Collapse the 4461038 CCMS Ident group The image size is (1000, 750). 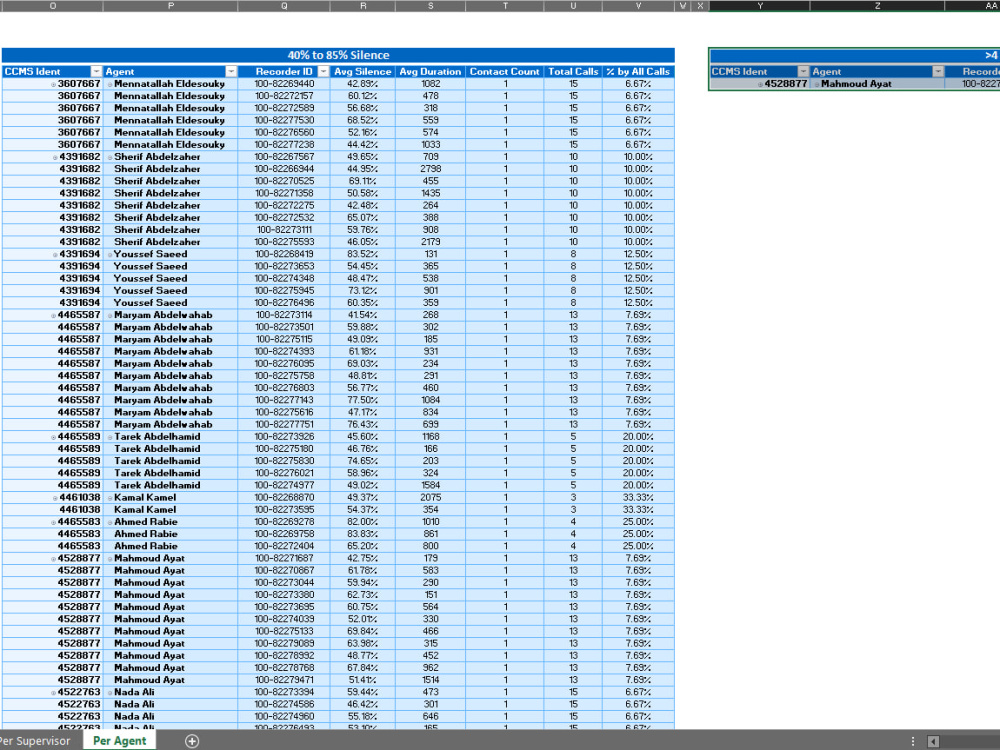tap(55, 498)
